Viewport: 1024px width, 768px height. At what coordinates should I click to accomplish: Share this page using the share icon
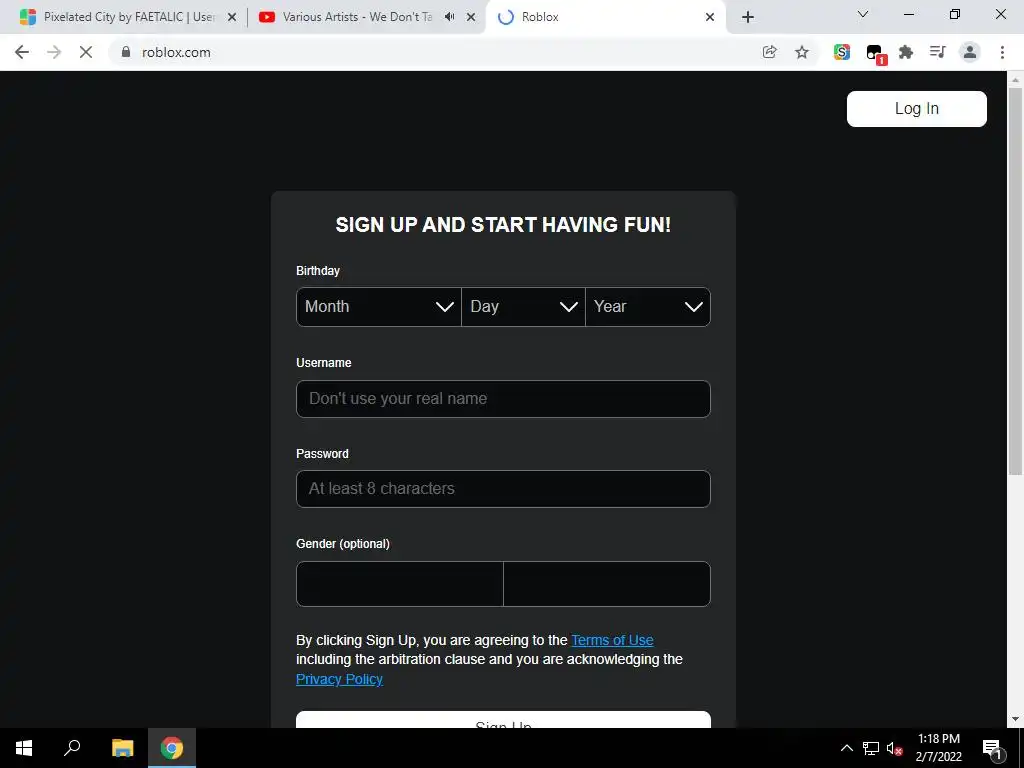click(x=769, y=52)
